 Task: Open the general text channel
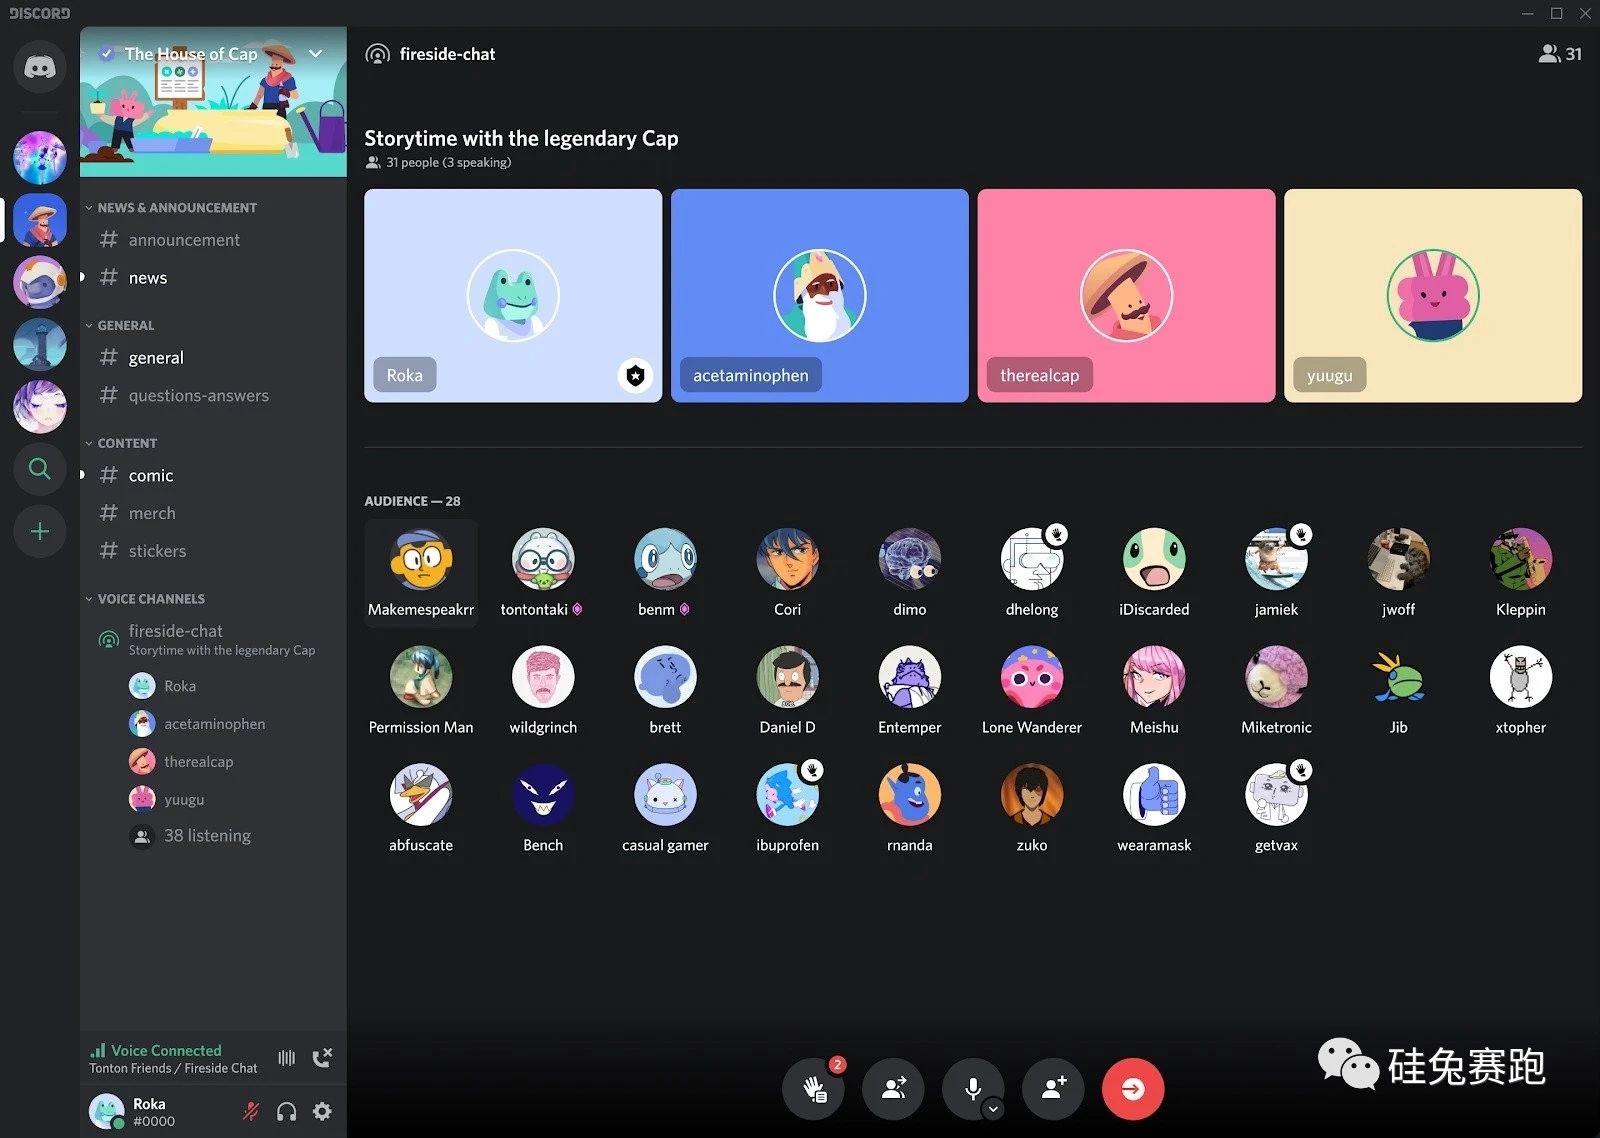156,358
